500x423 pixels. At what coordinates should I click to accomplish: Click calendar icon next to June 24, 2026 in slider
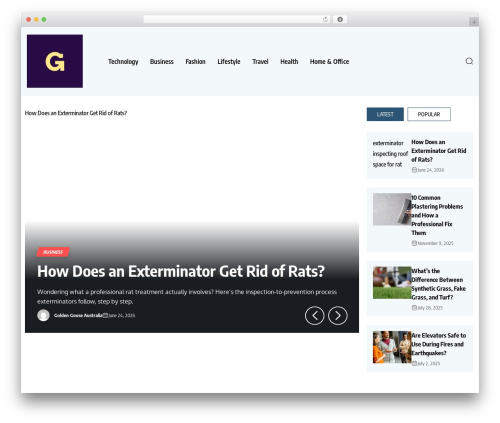click(x=105, y=315)
